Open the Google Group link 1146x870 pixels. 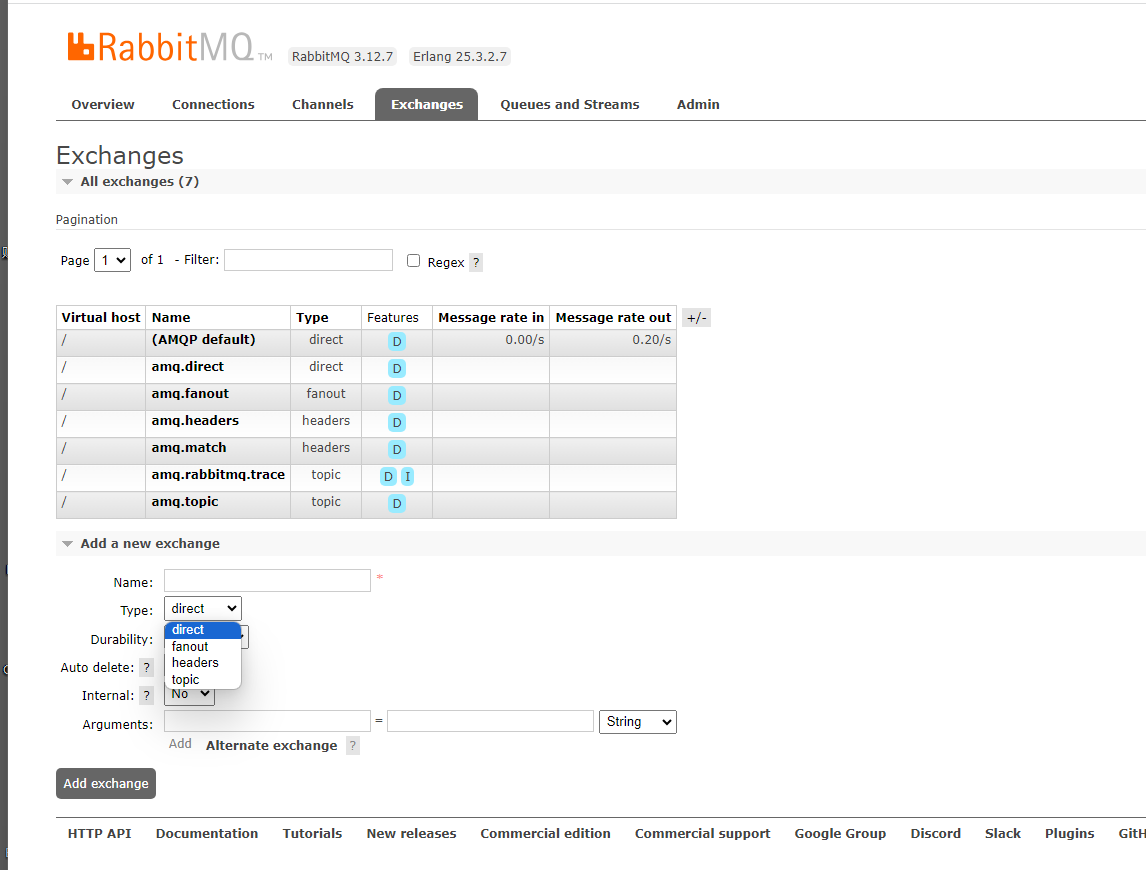pos(840,833)
